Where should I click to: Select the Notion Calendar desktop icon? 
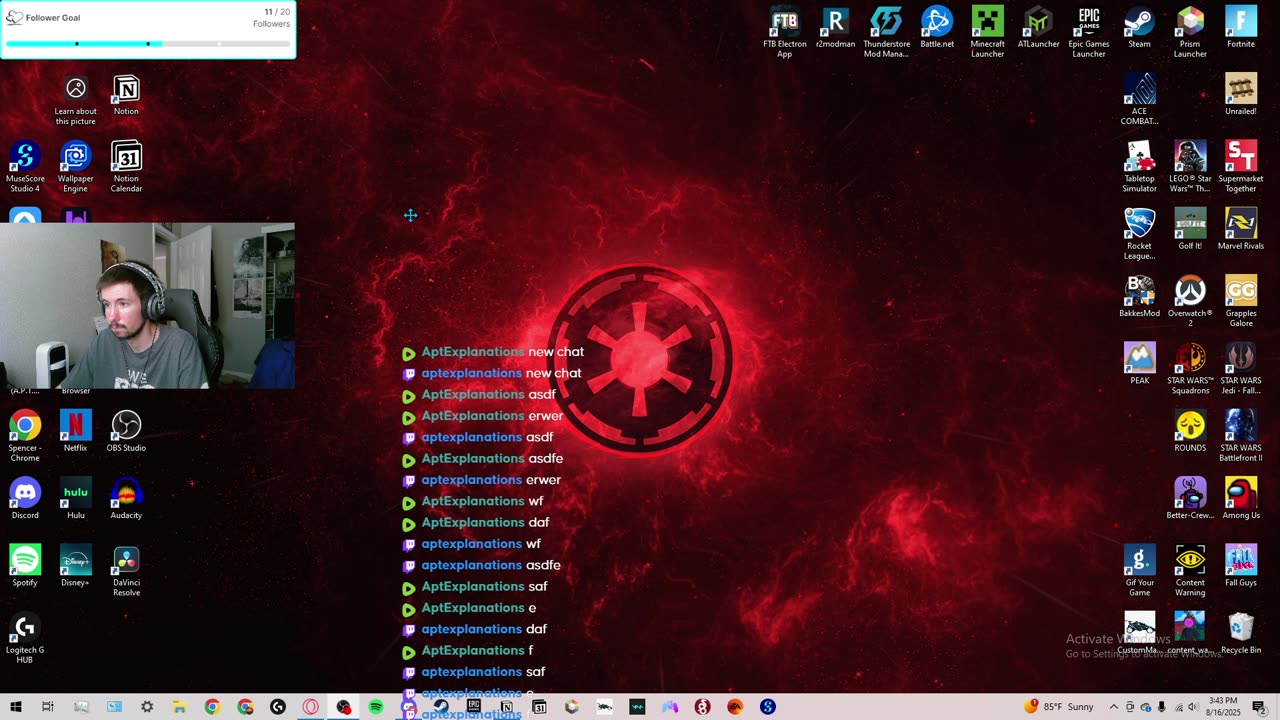point(126,167)
